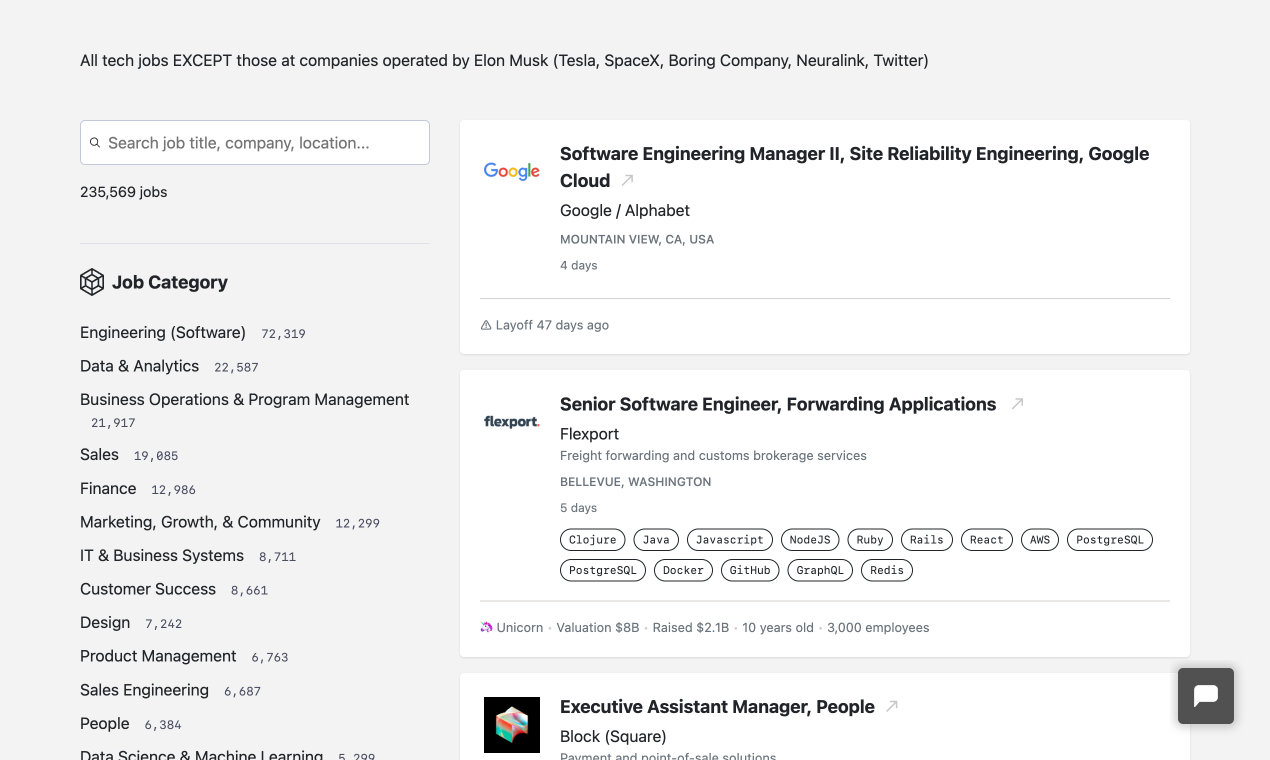The height and width of the screenshot is (760, 1270).
Task: Open Senior Software Engineer, Forwarding Applications job
Action: [x=778, y=404]
